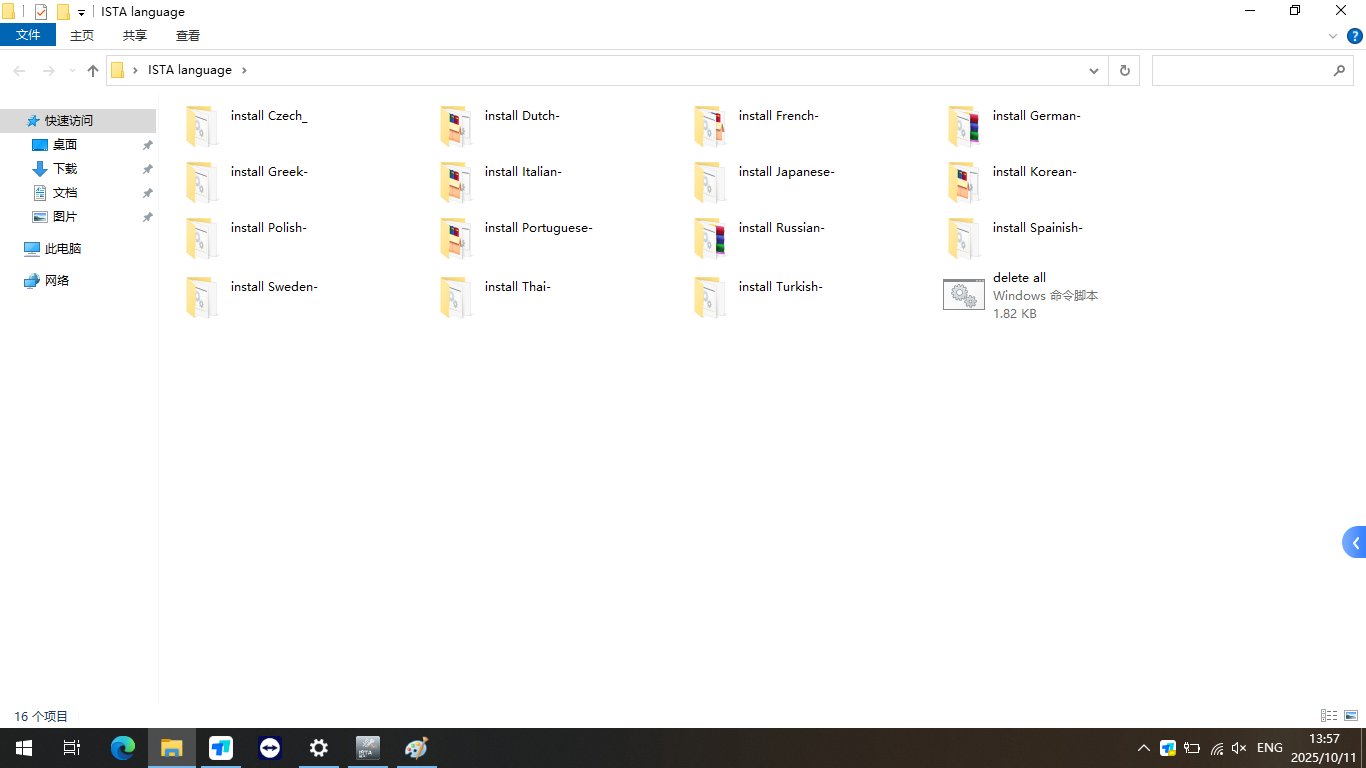Screen dimensions: 1366x768
Task: Switch to large icons view layout
Action: (1351, 715)
